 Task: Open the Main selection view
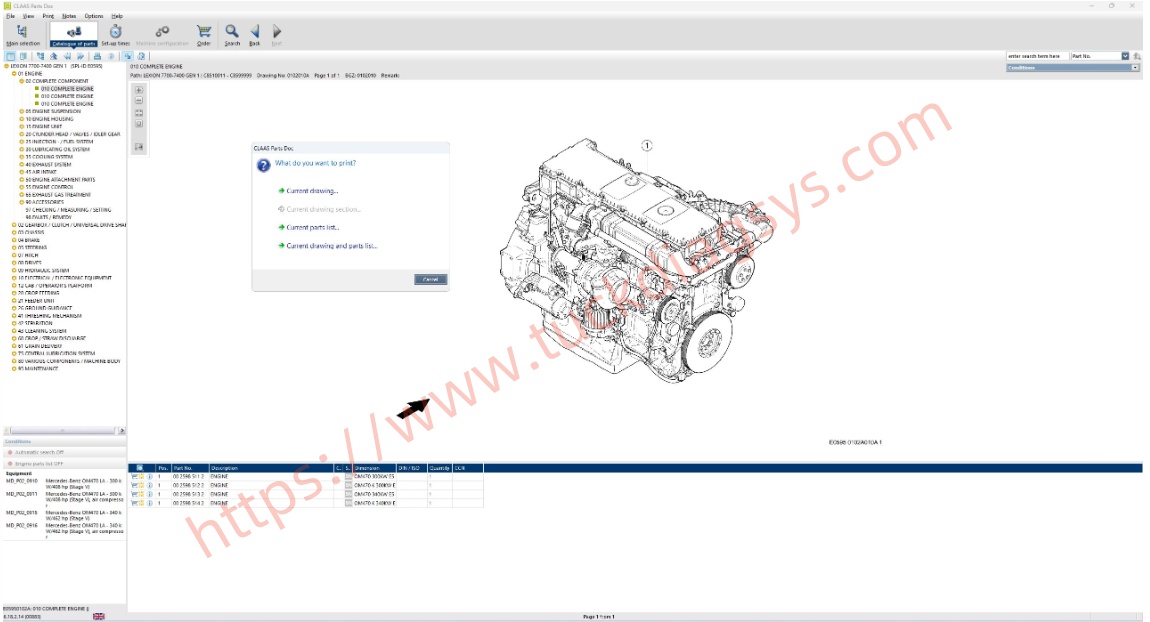point(23,34)
